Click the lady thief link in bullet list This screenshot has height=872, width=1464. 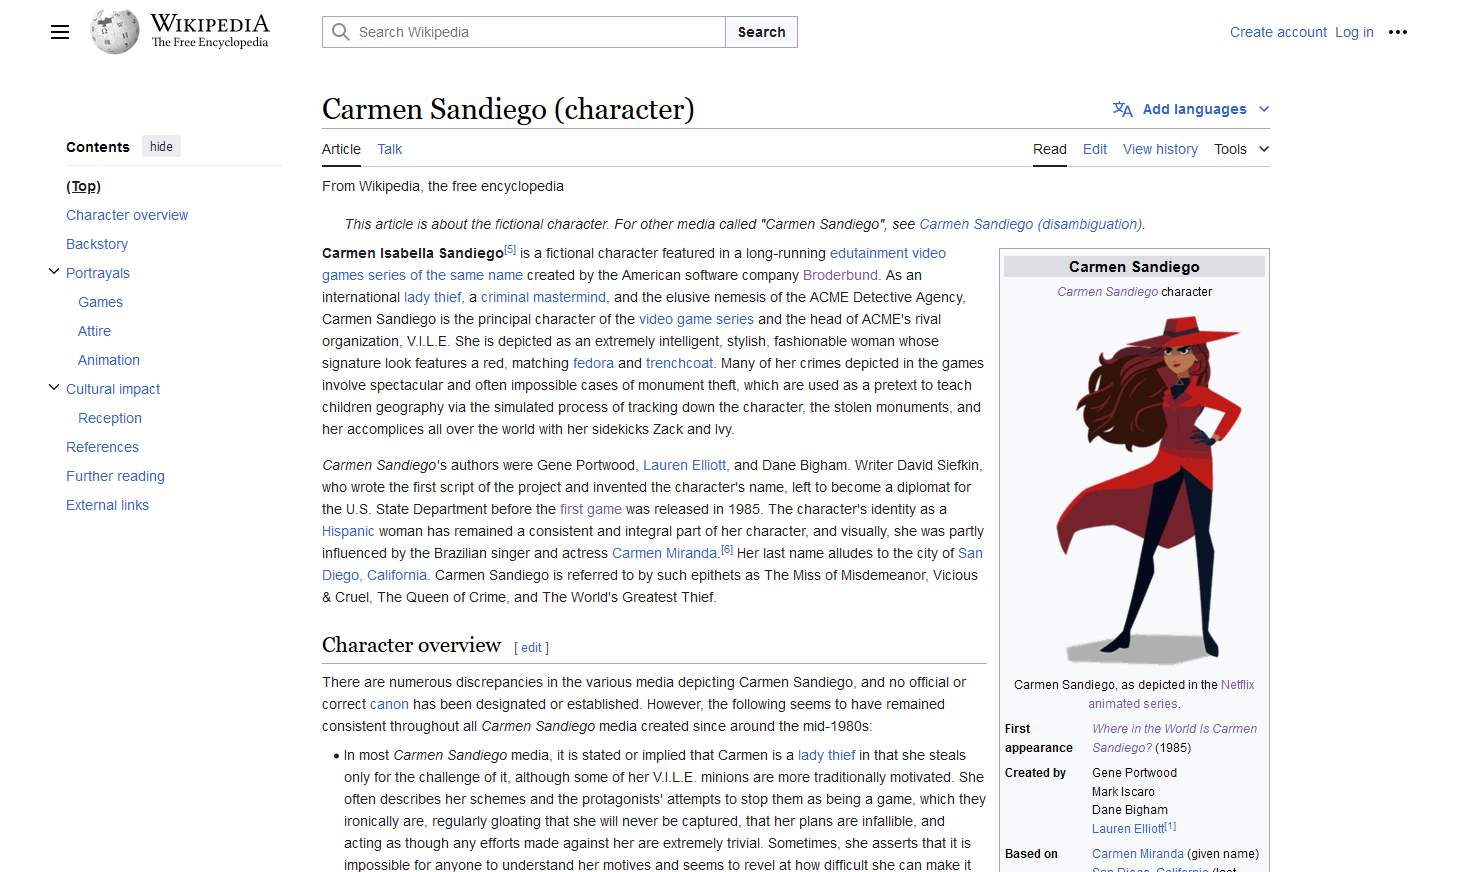pos(826,755)
